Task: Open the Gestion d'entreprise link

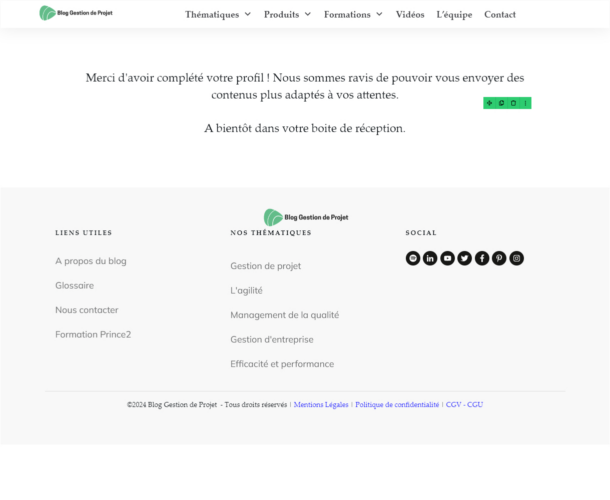Action: pos(272,340)
